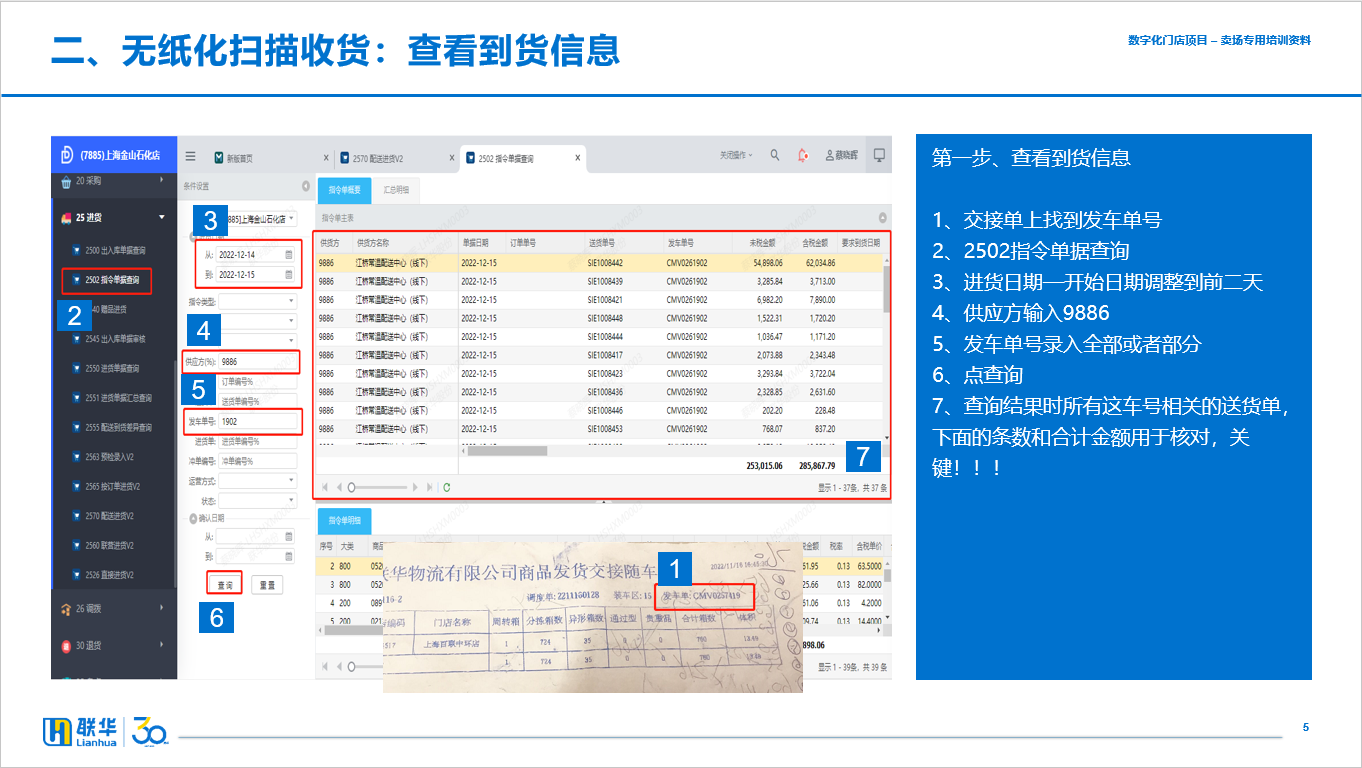
Task: Click the 发车单号 field containing 1902
Action: pyautogui.click(x=258, y=422)
